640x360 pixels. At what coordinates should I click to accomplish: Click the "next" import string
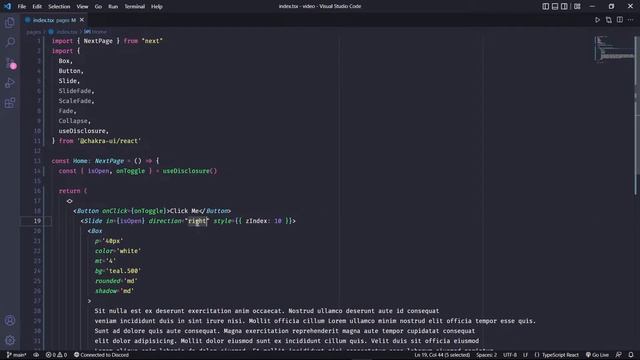pos(152,41)
